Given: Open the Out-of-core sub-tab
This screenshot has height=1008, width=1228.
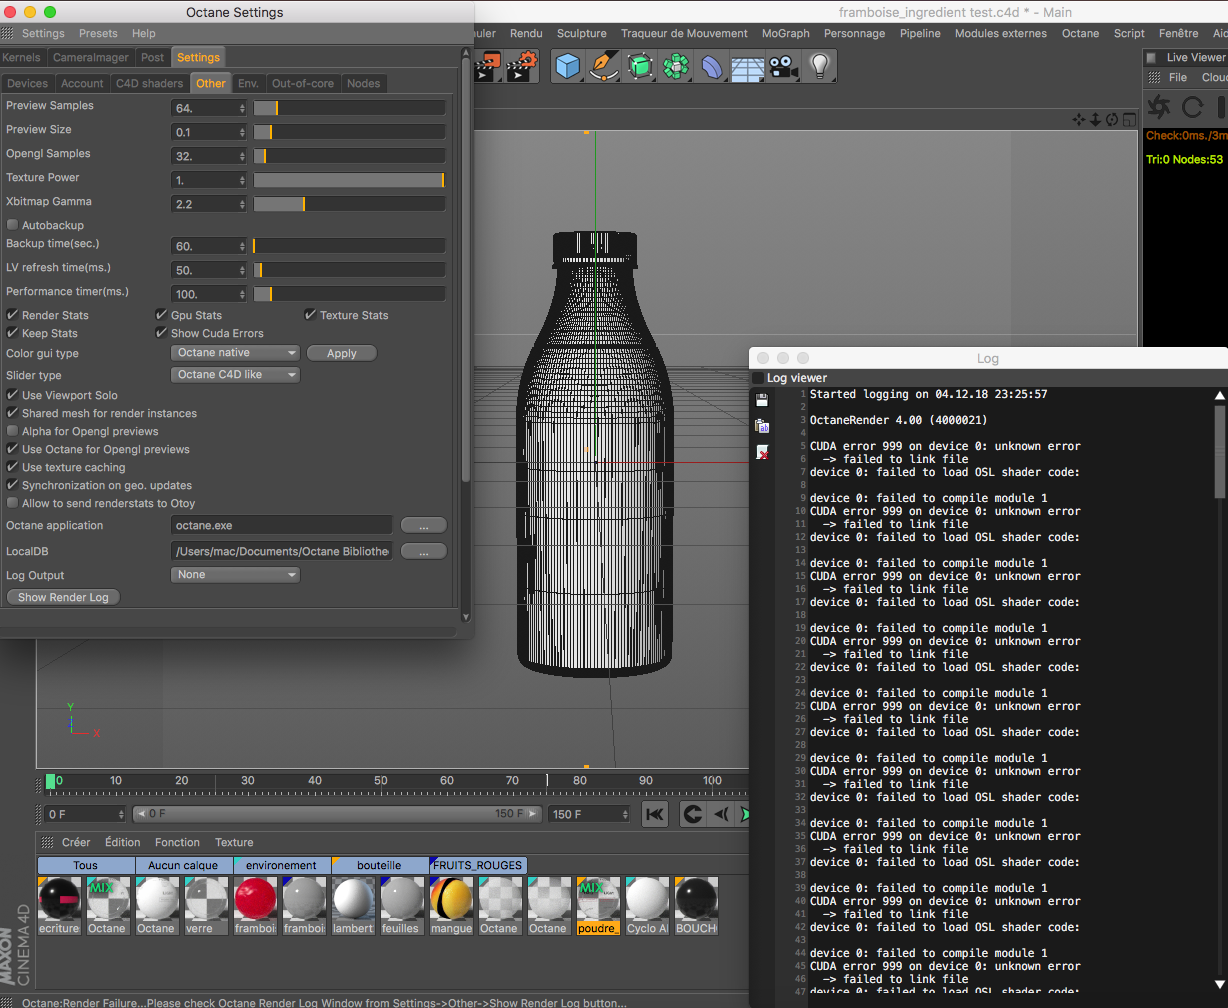Looking at the screenshot, I should (303, 83).
